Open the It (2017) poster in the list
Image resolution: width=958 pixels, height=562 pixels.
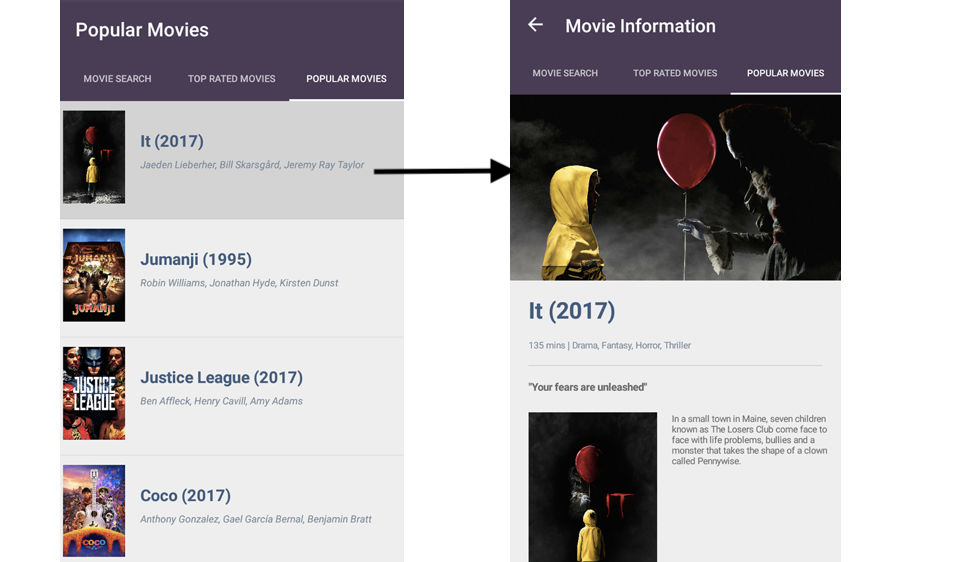click(94, 157)
